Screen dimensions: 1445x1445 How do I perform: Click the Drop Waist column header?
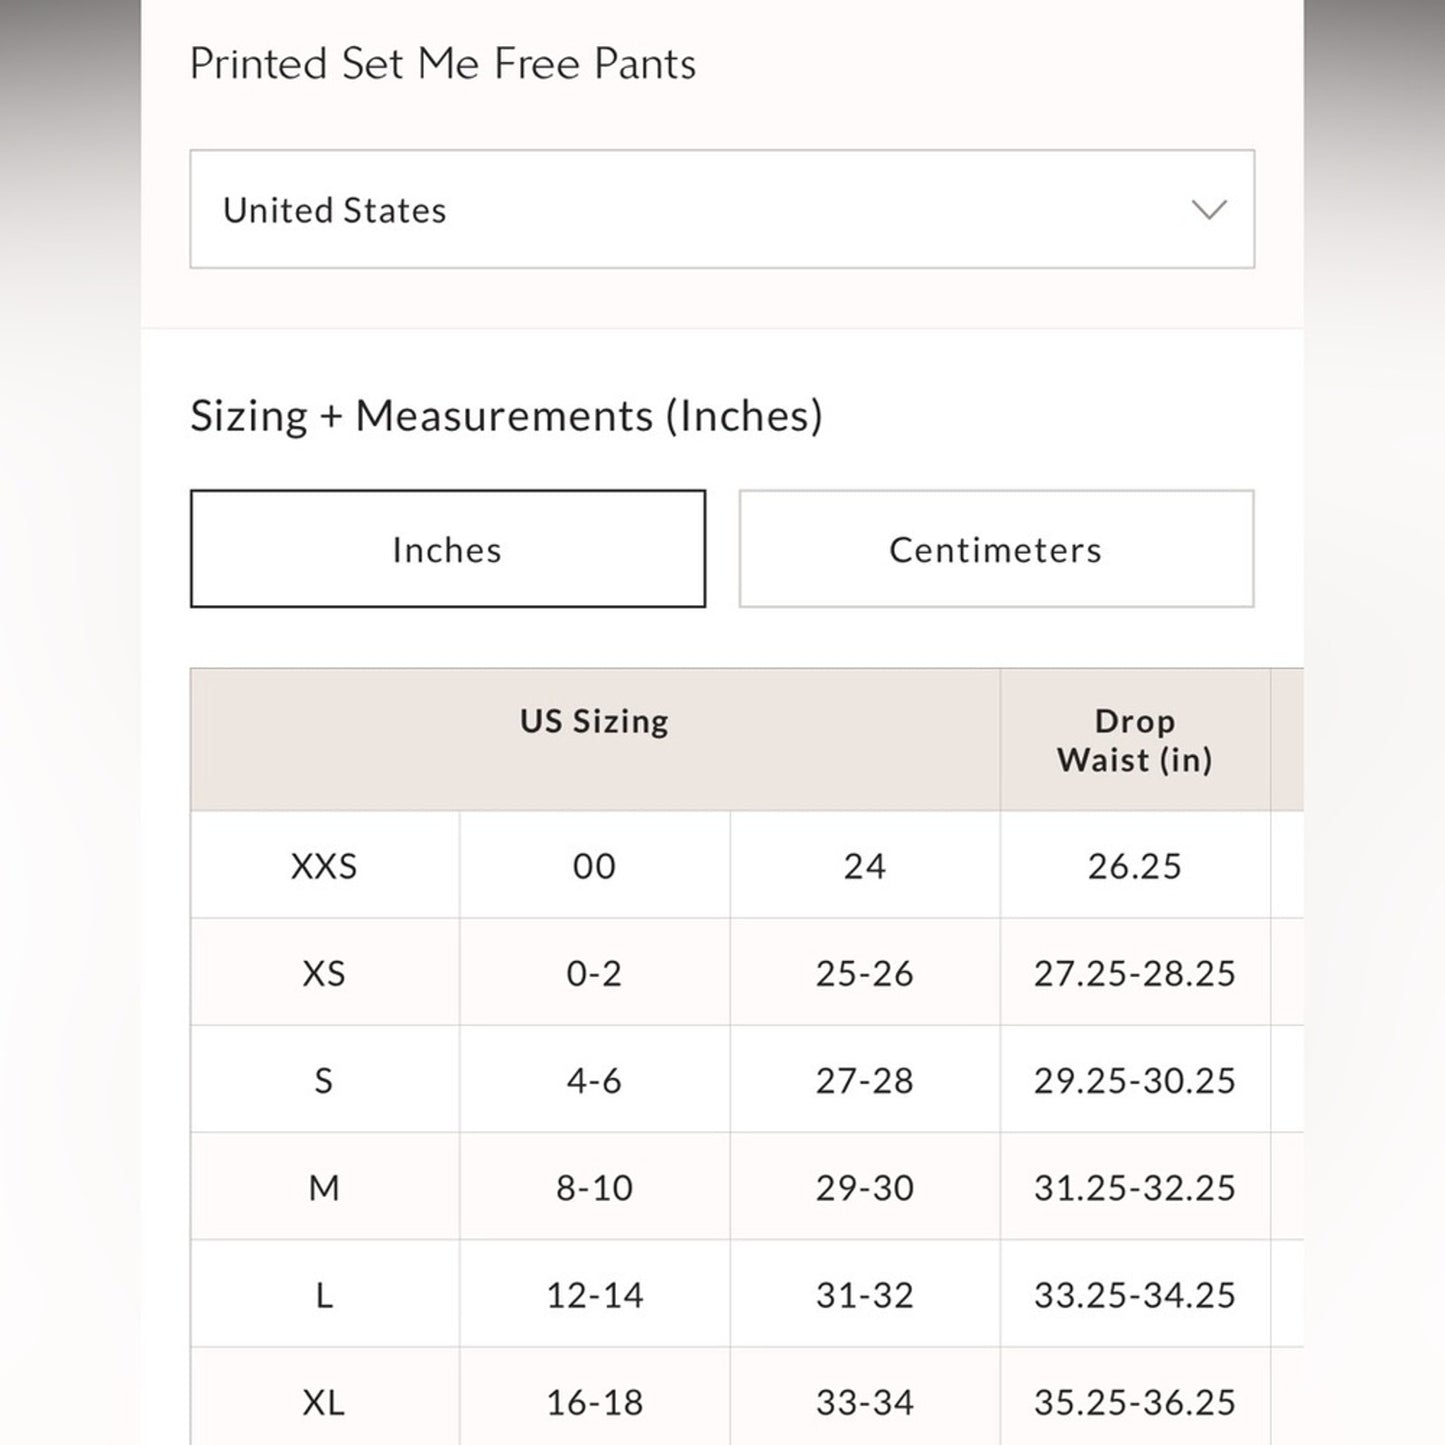click(x=1135, y=740)
